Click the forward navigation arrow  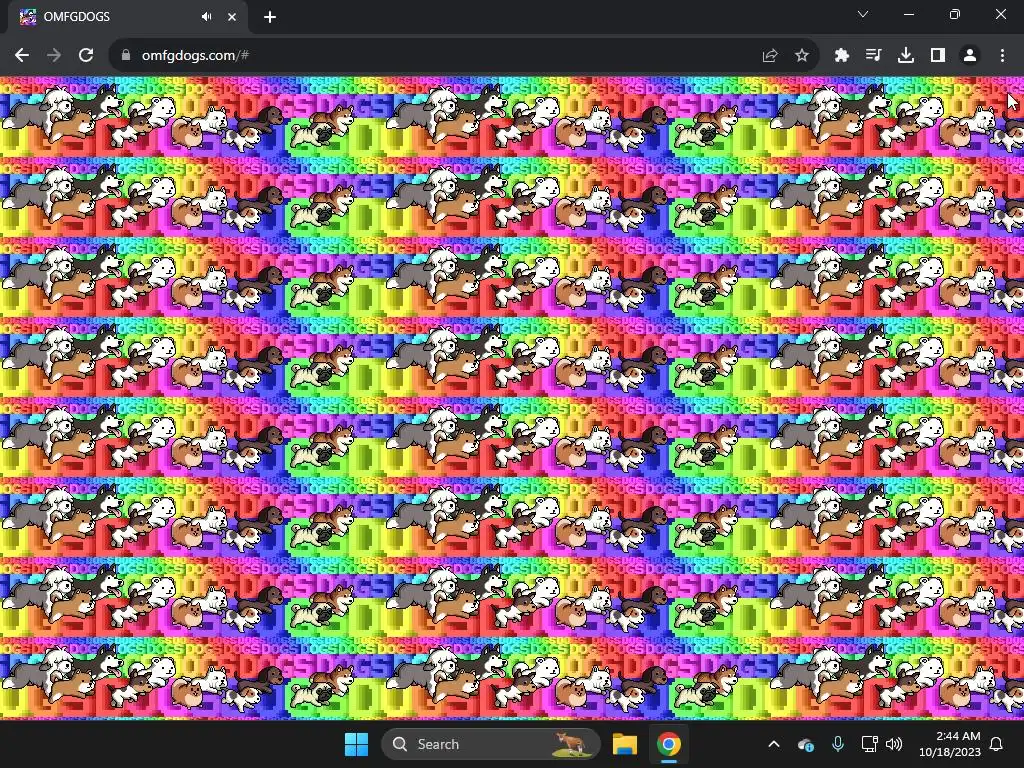click(54, 56)
